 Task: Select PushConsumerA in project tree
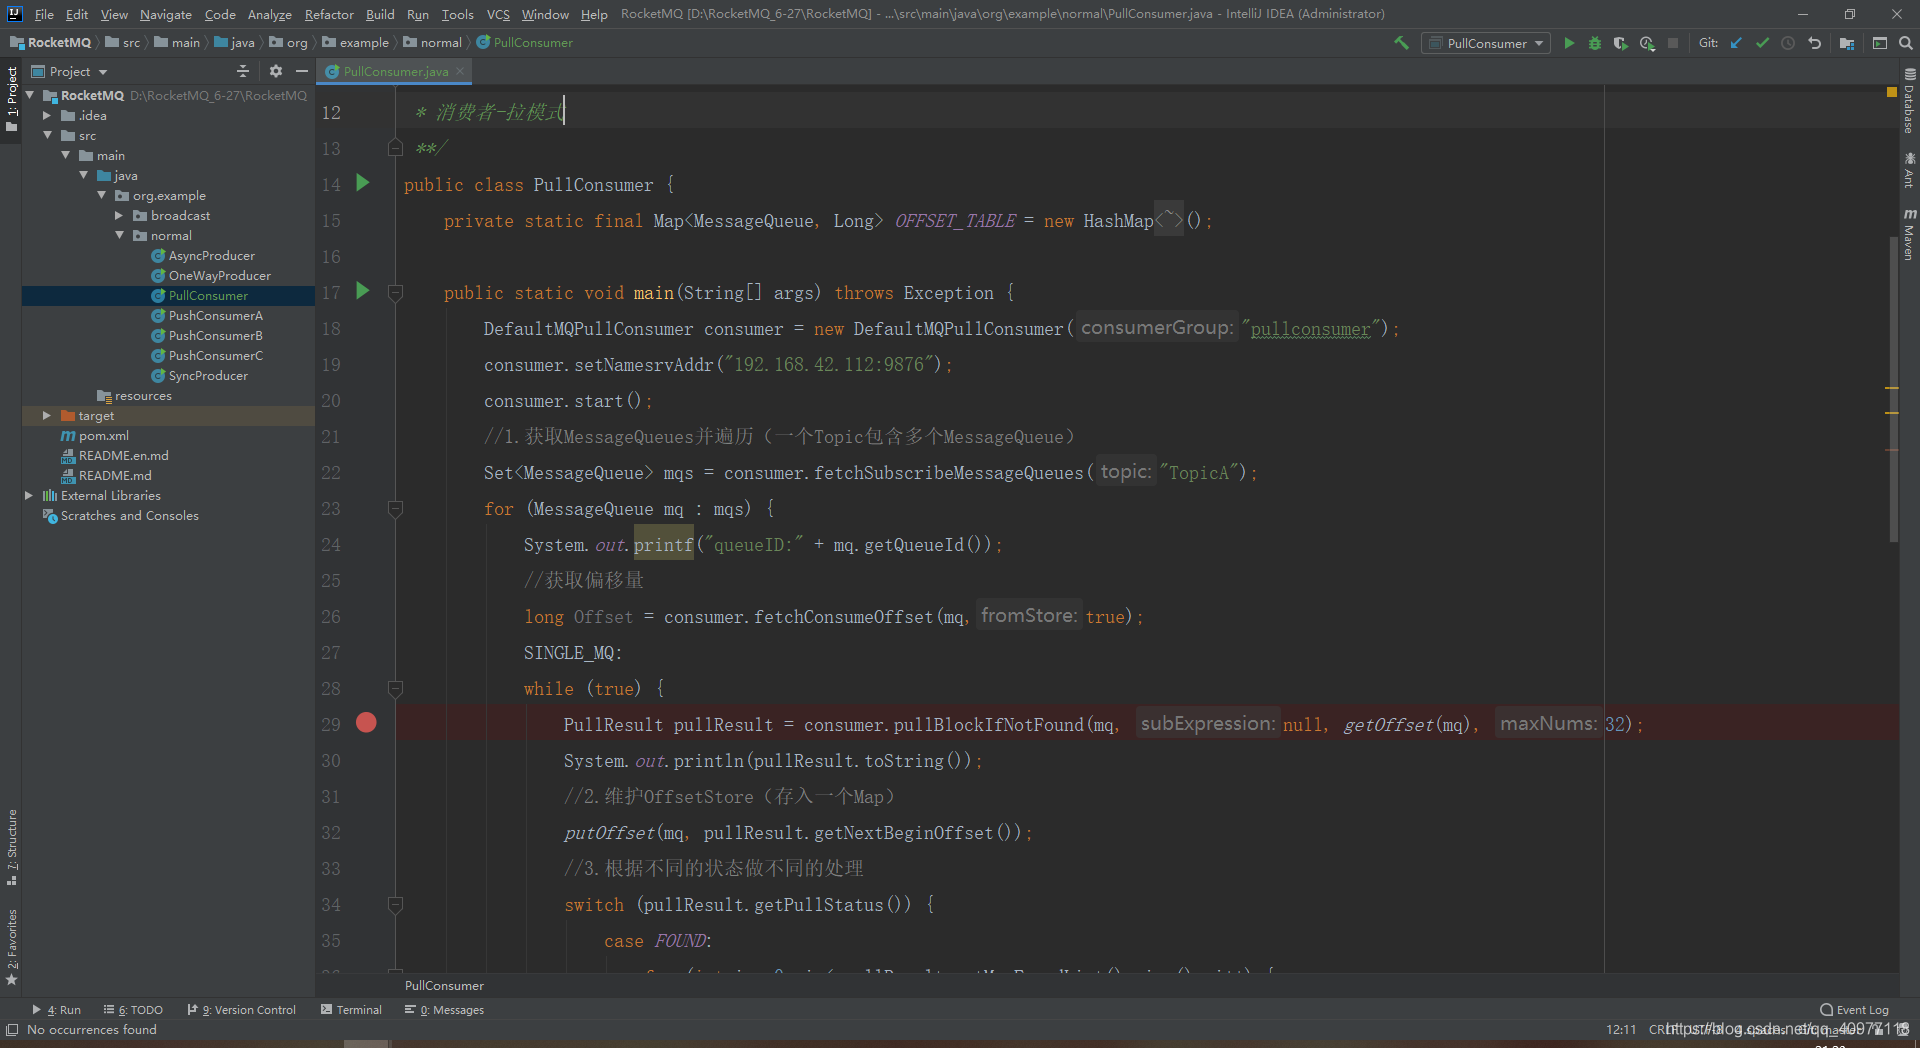[215, 315]
